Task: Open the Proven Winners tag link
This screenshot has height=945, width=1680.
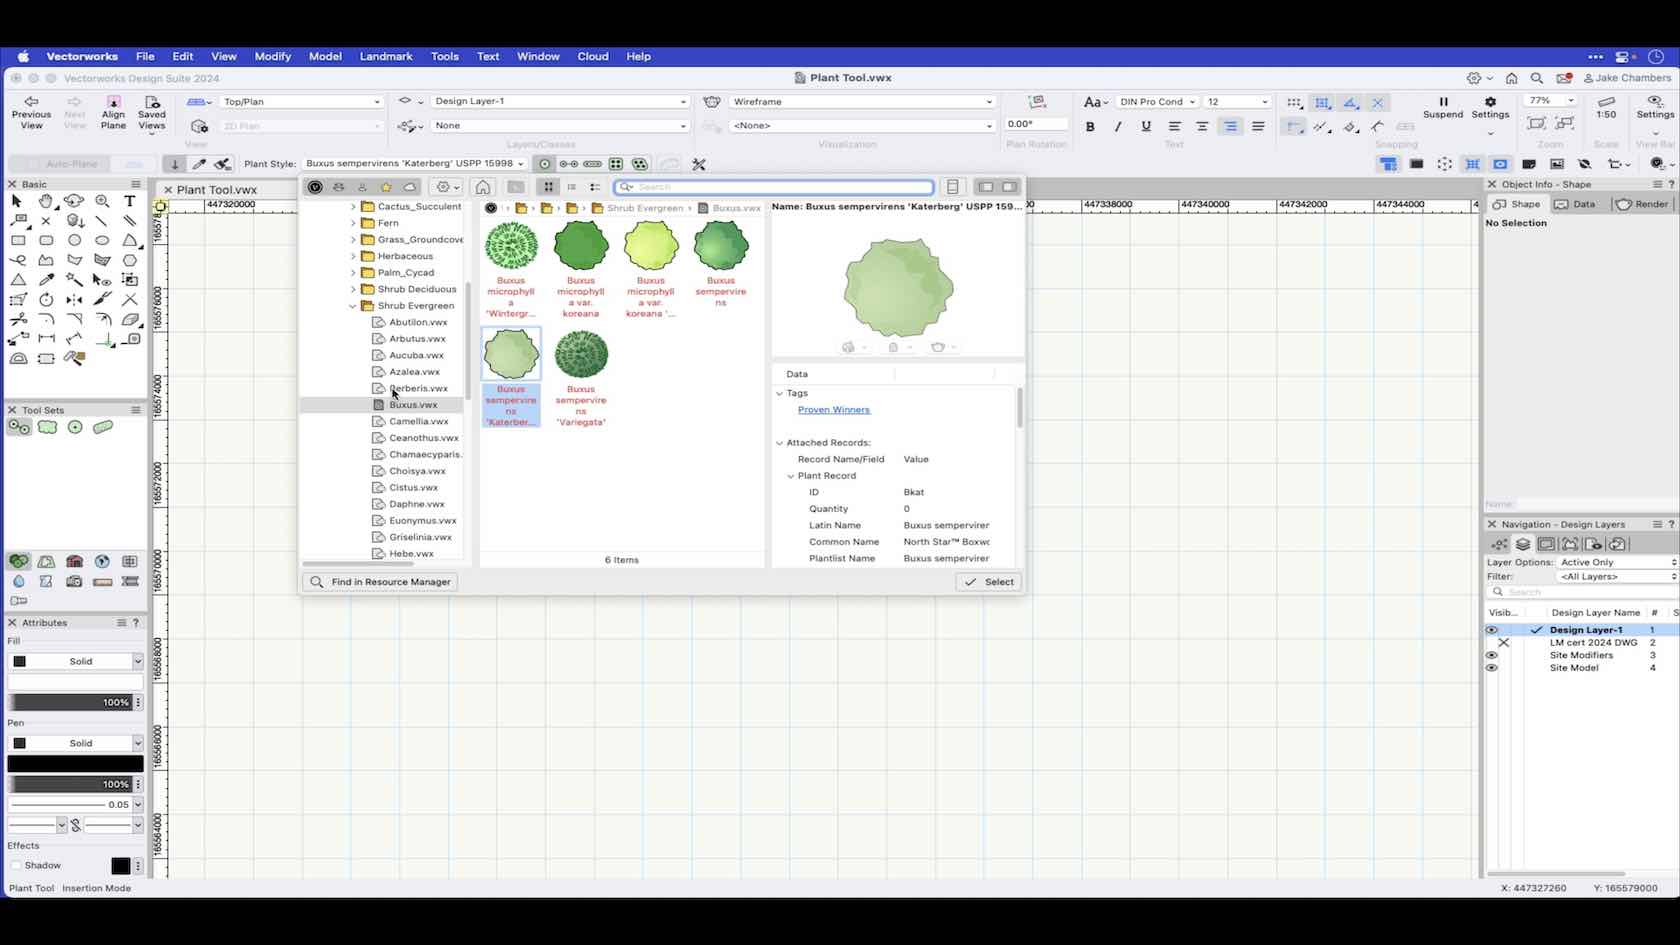Action: point(833,410)
